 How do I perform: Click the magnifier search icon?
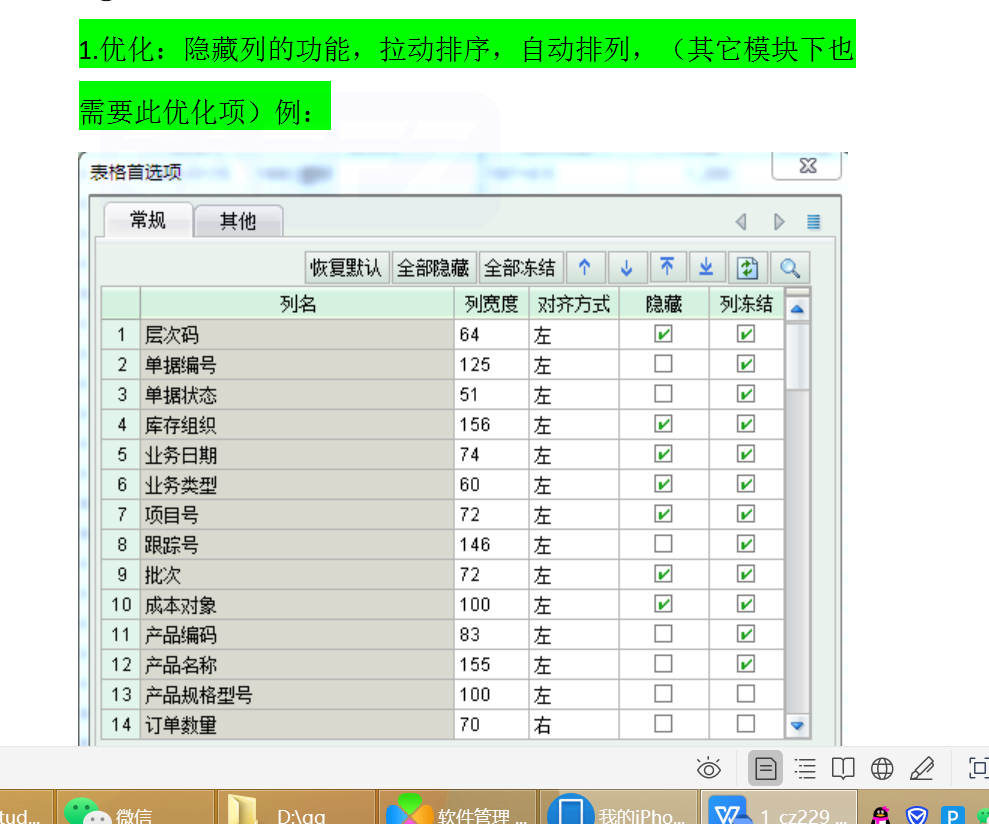[789, 267]
